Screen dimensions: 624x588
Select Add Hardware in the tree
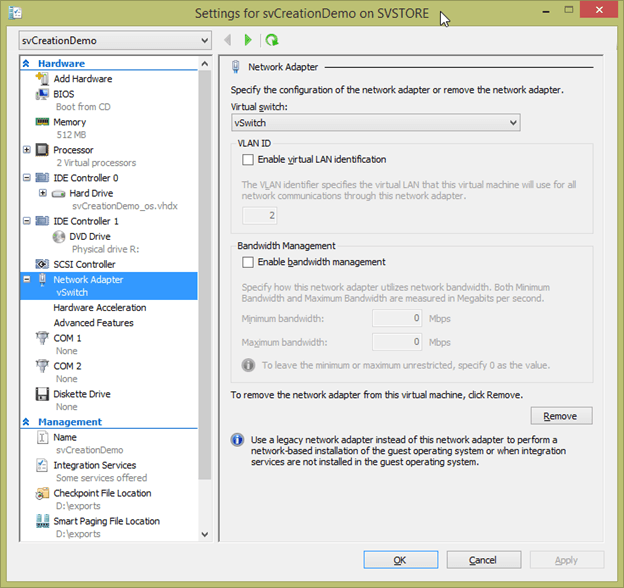pyautogui.click(x=83, y=79)
